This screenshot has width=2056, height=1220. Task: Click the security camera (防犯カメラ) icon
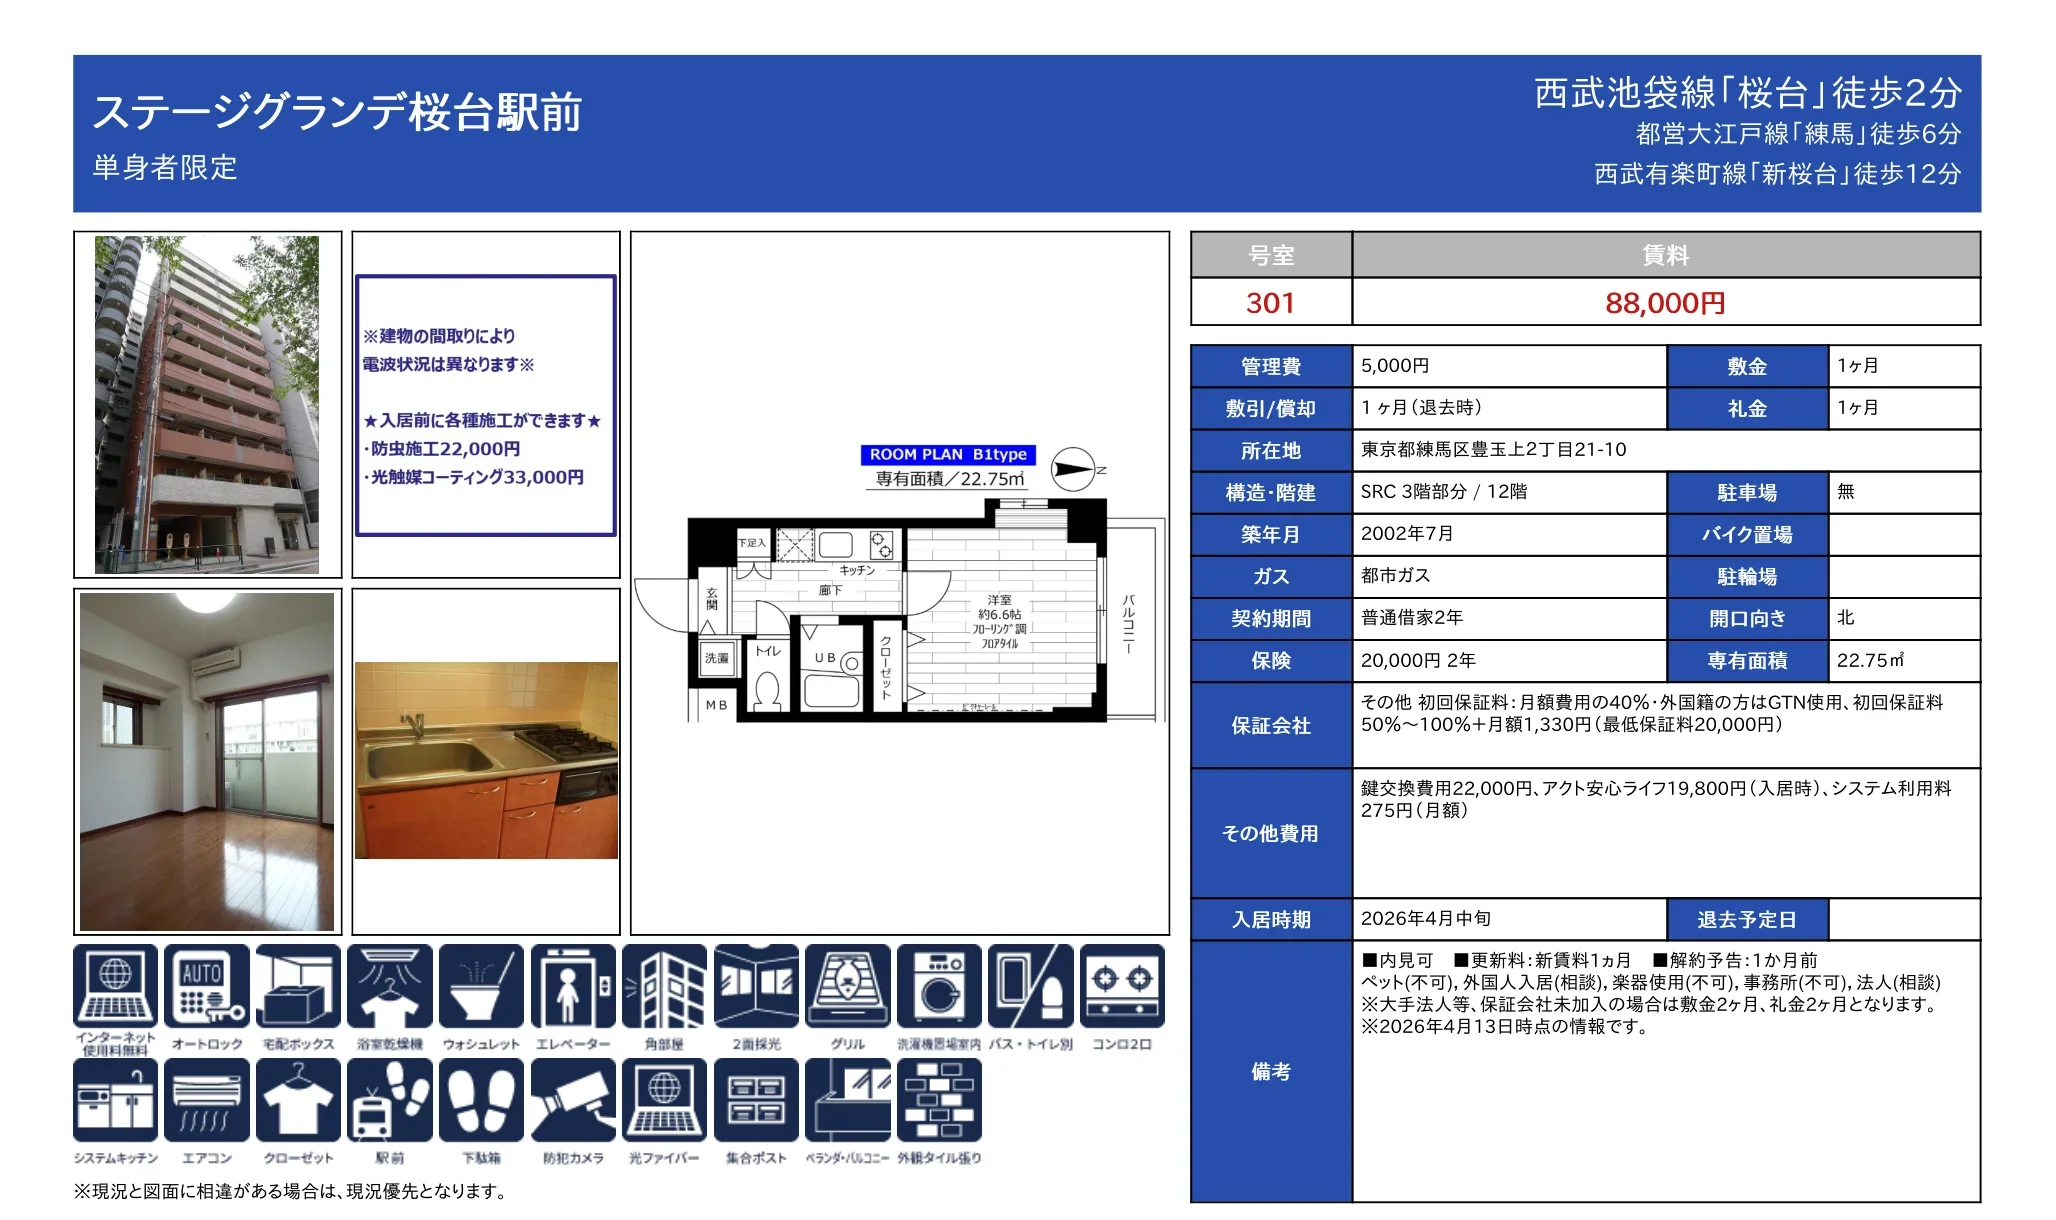tap(573, 1100)
